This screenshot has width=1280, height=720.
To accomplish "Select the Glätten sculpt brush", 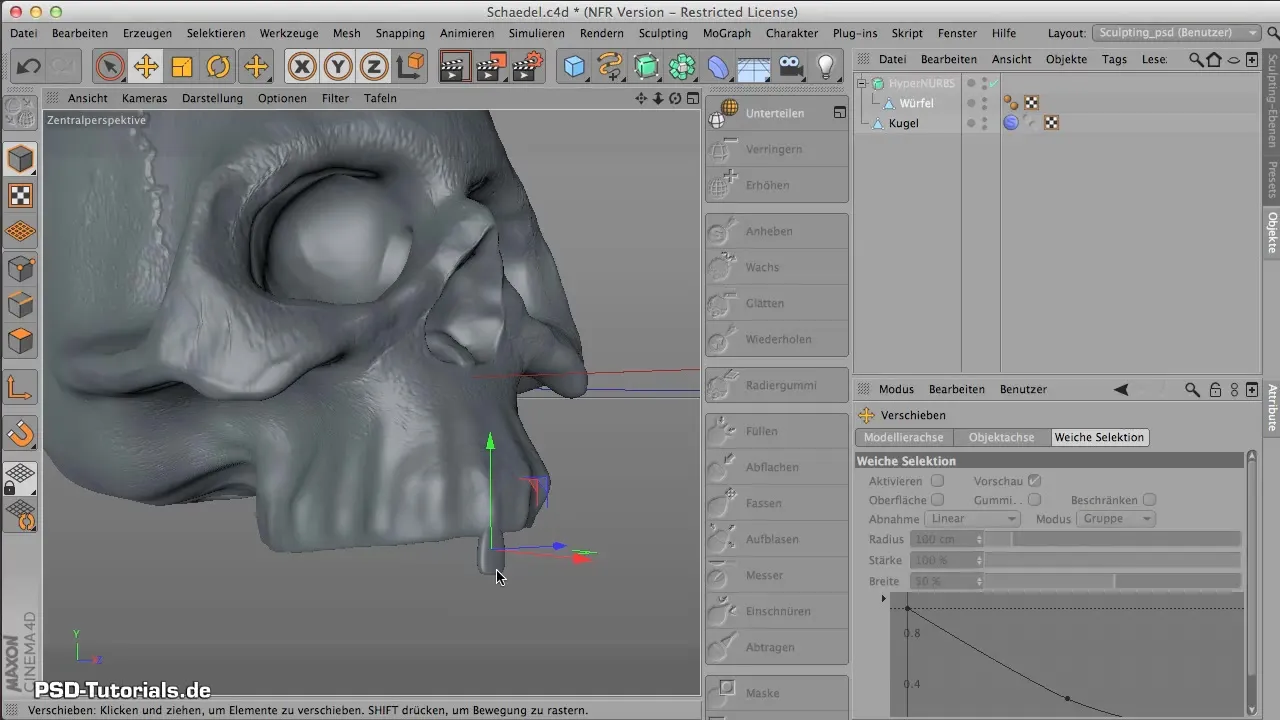I will [776, 303].
